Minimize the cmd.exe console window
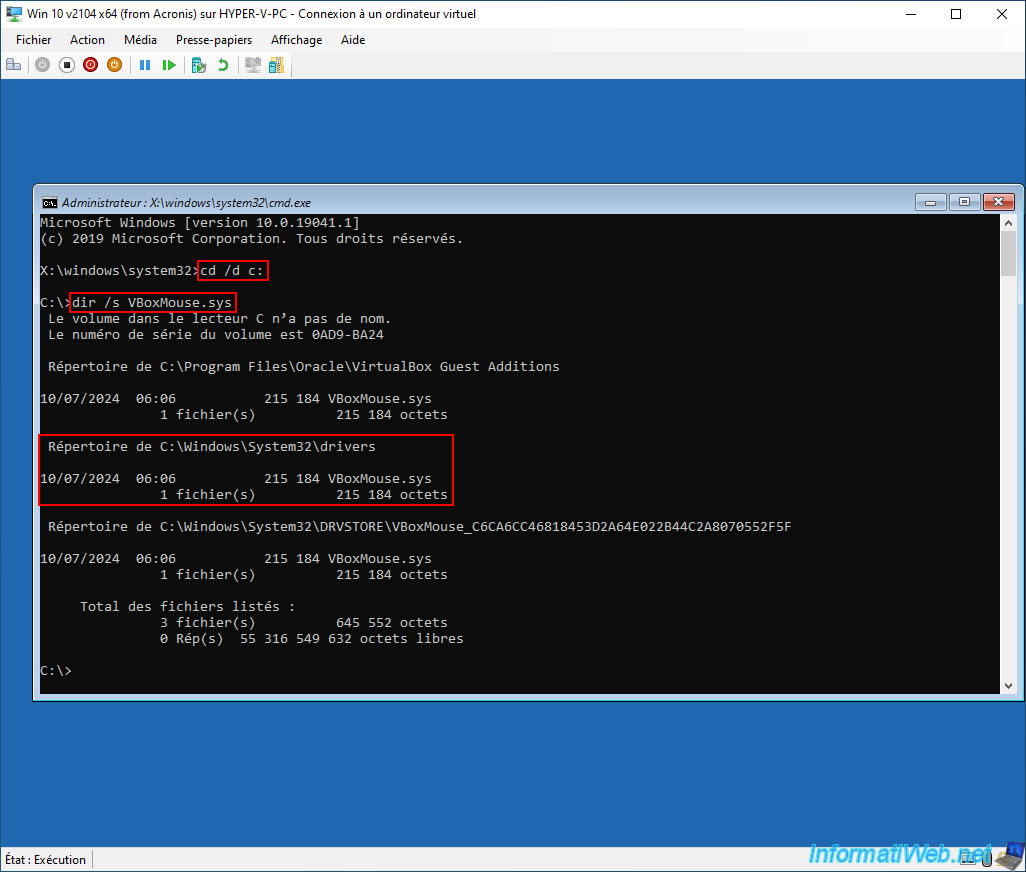 pos(930,202)
